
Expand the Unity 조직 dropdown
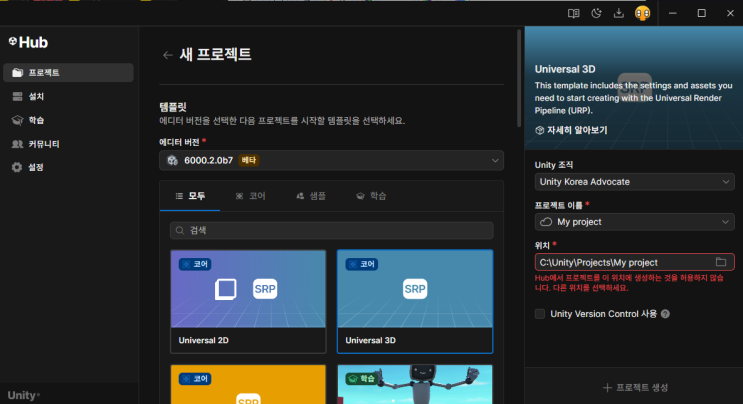[x=634, y=182]
